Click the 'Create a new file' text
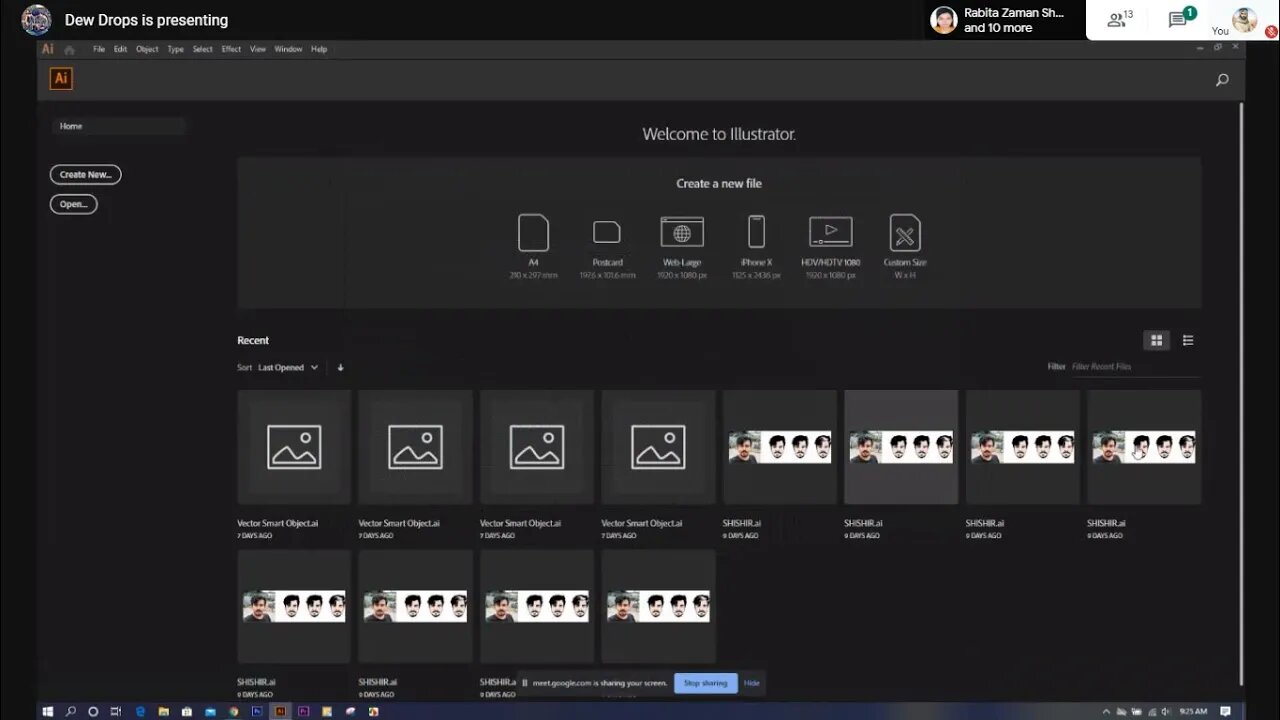The width and height of the screenshot is (1280, 720). (719, 184)
